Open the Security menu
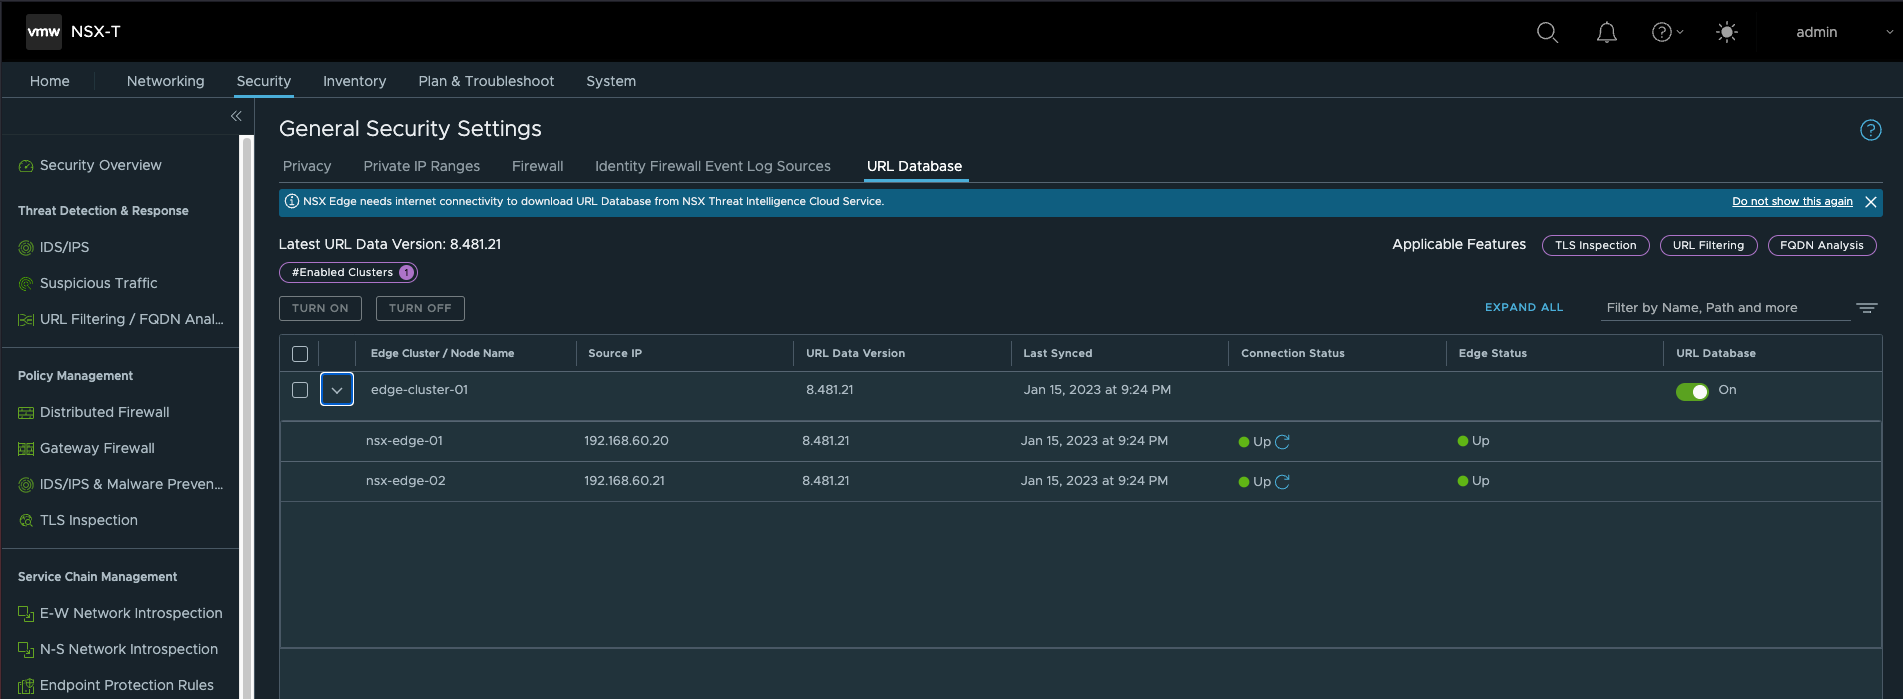The image size is (1903, 699). coord(264,81)
